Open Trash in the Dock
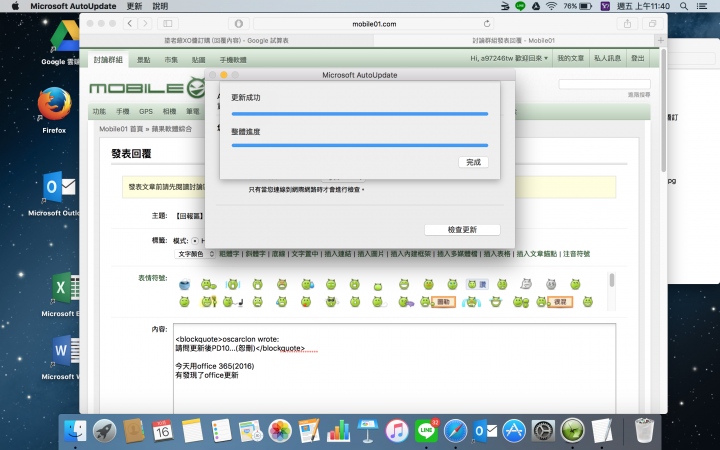 (x=644, y=431)
